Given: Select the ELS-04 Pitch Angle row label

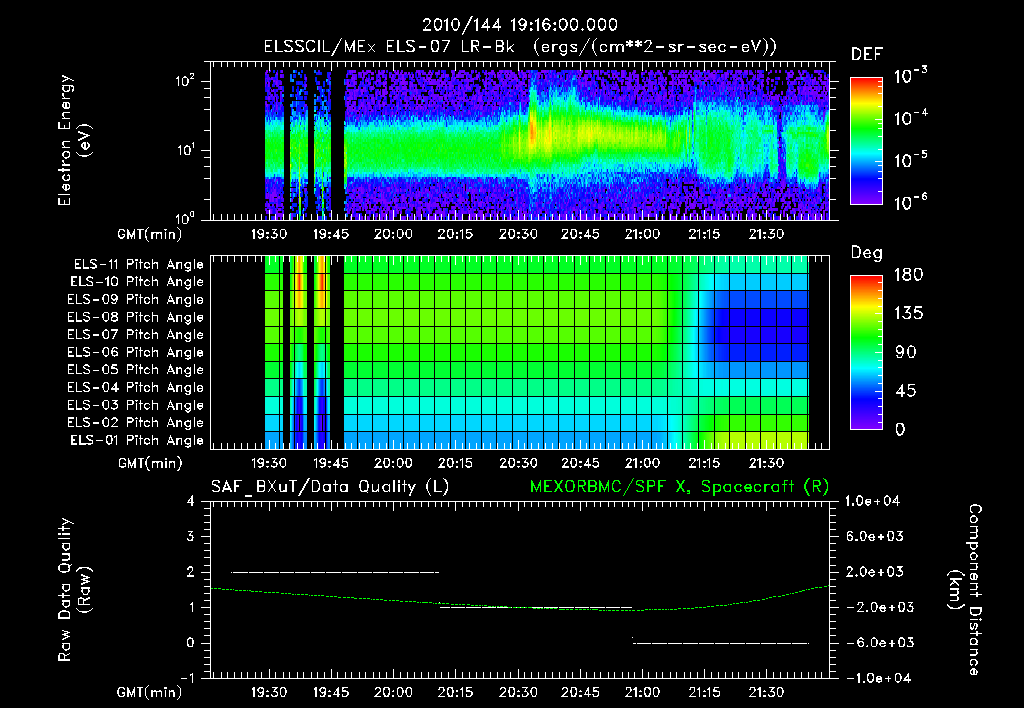Looking at the screenshot, I should click(x=135, y=387).
